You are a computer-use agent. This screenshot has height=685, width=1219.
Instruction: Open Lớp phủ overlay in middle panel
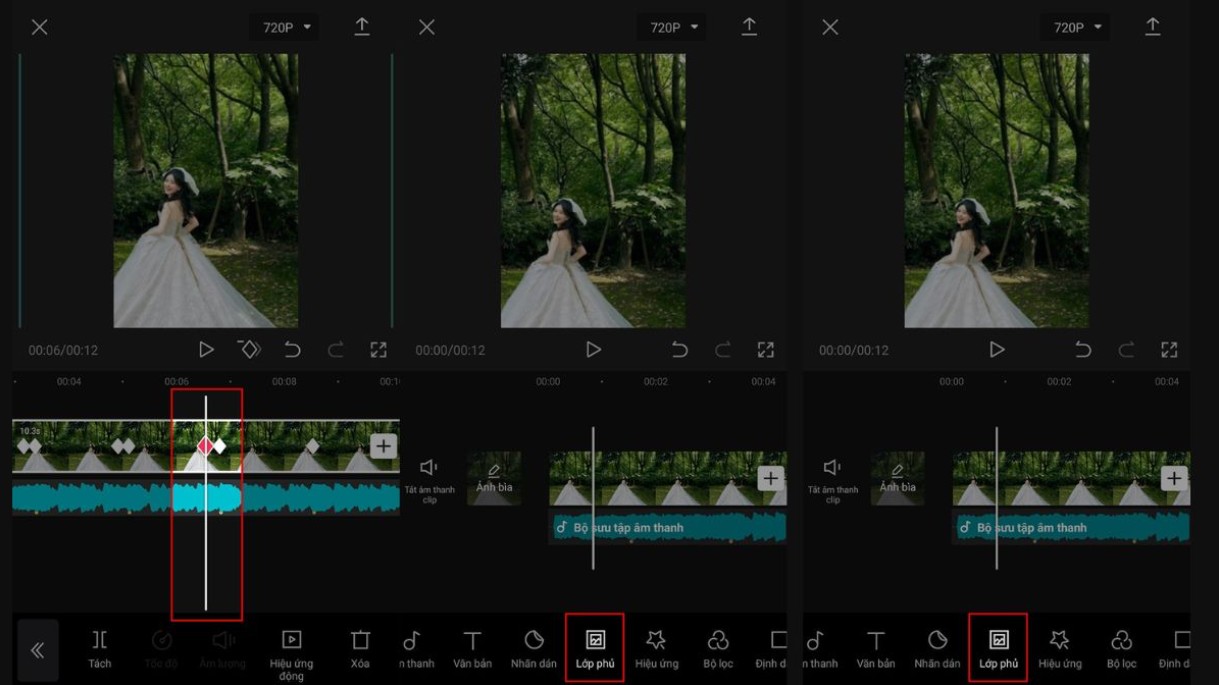coord(595,647)
